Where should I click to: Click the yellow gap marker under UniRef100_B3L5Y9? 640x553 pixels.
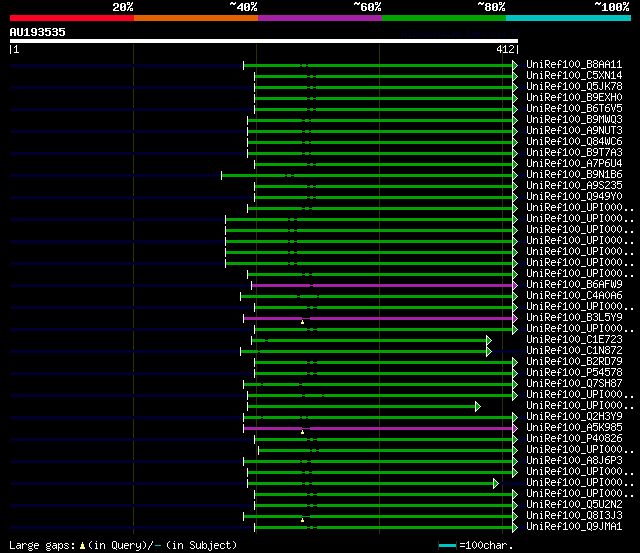pos(302,322)
